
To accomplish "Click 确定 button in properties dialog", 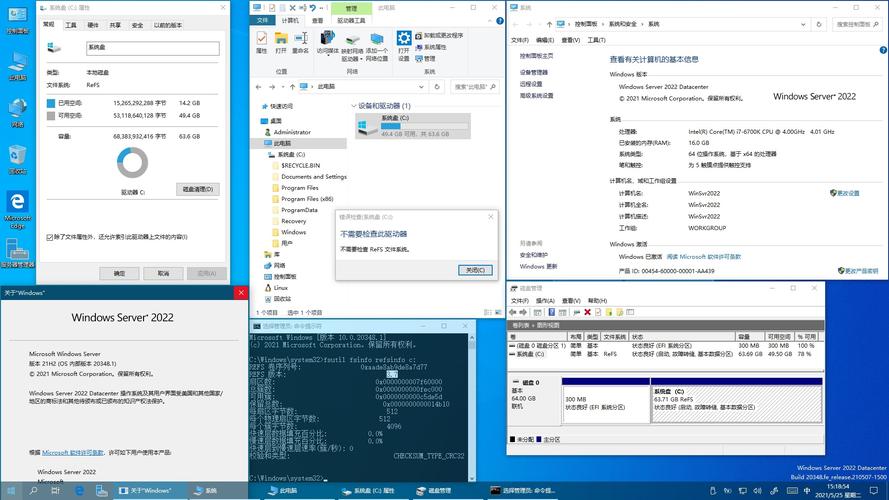I will point(119,273).
